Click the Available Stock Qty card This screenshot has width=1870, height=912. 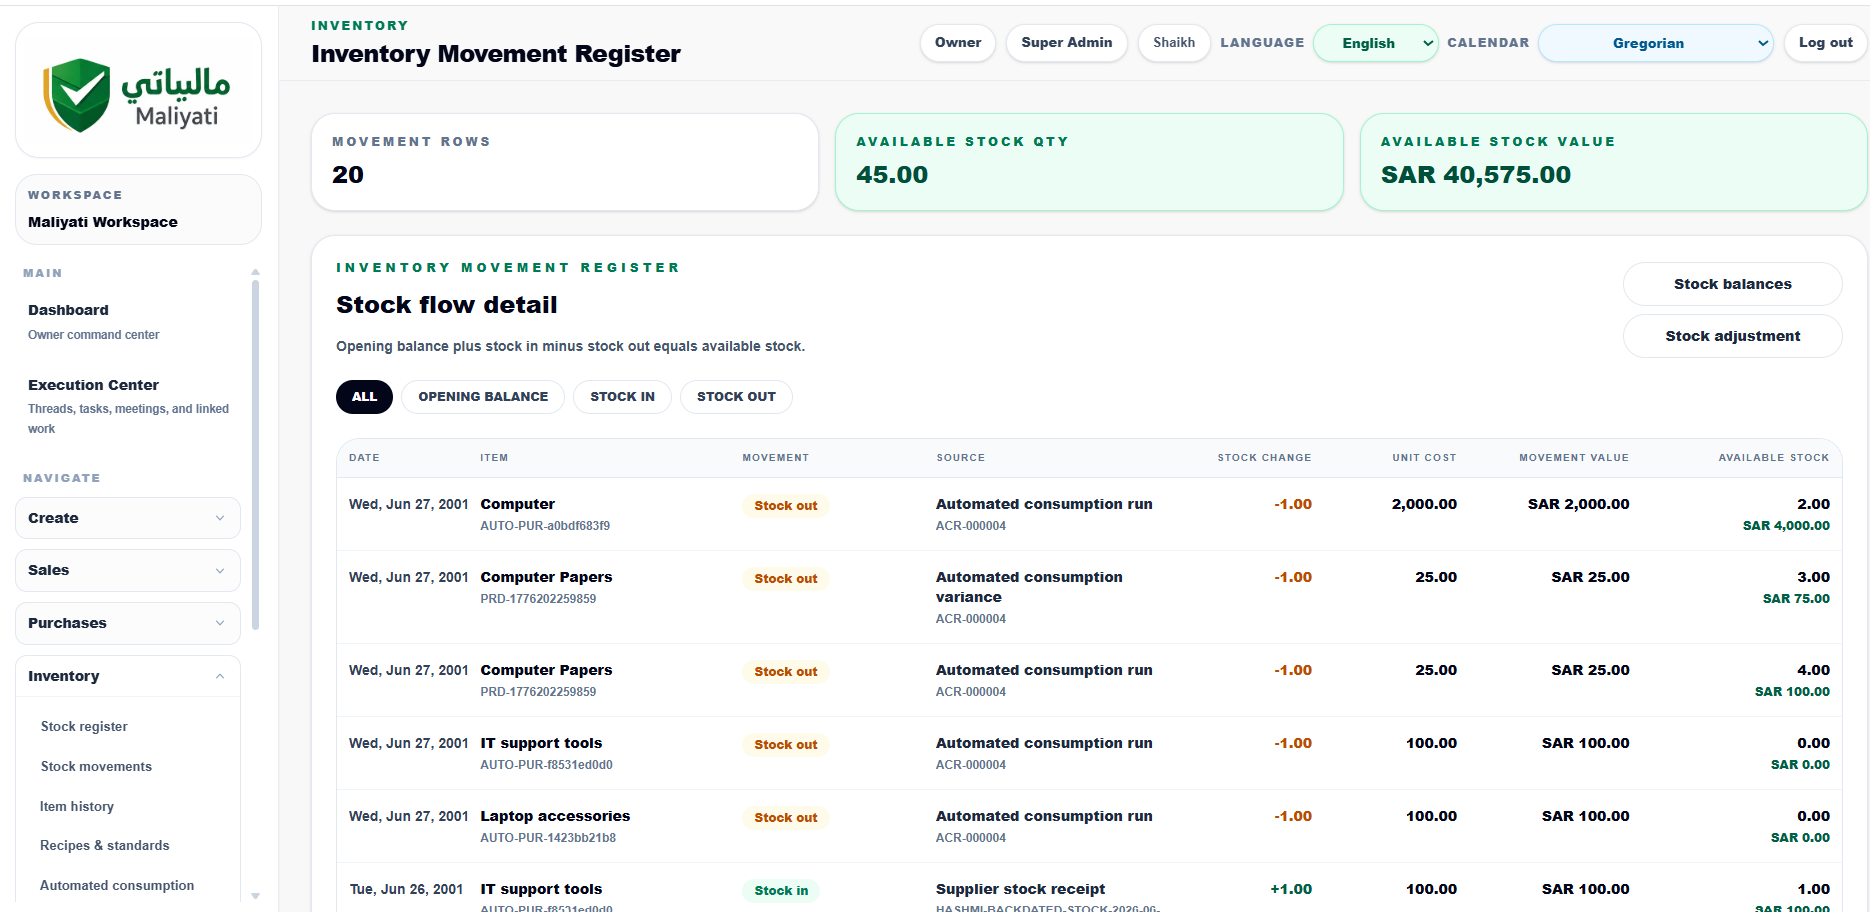click(x=1089, y=162)
